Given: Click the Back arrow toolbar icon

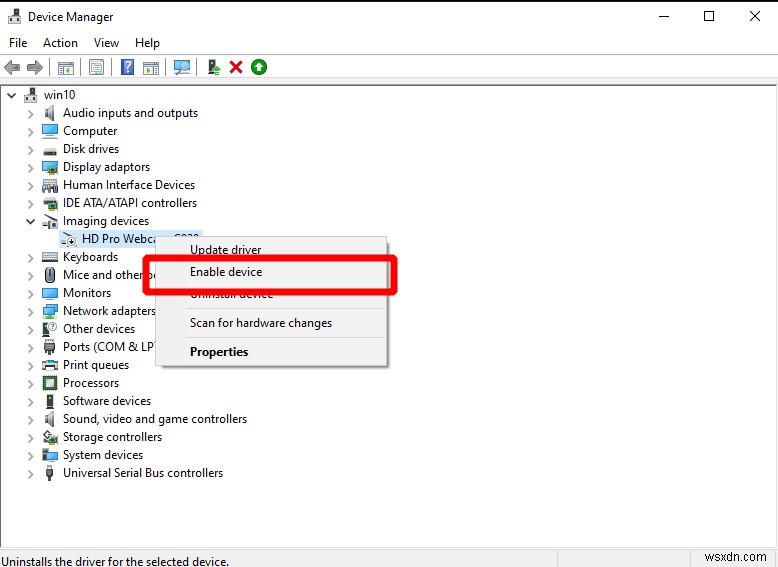Looking at the screenshot, I should 12,67.
